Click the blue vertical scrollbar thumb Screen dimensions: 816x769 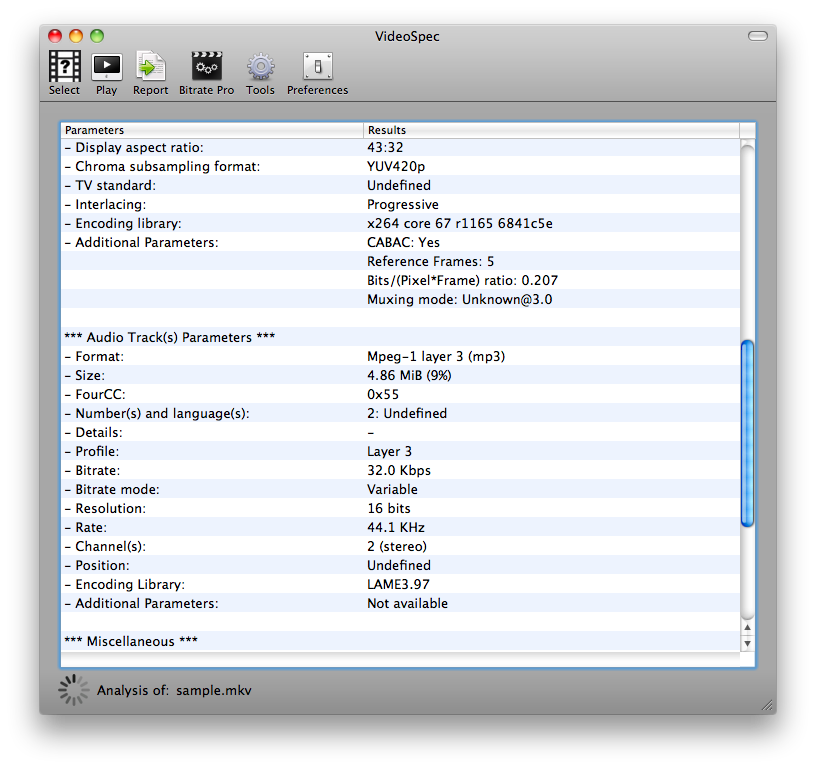tap(747, 433)
